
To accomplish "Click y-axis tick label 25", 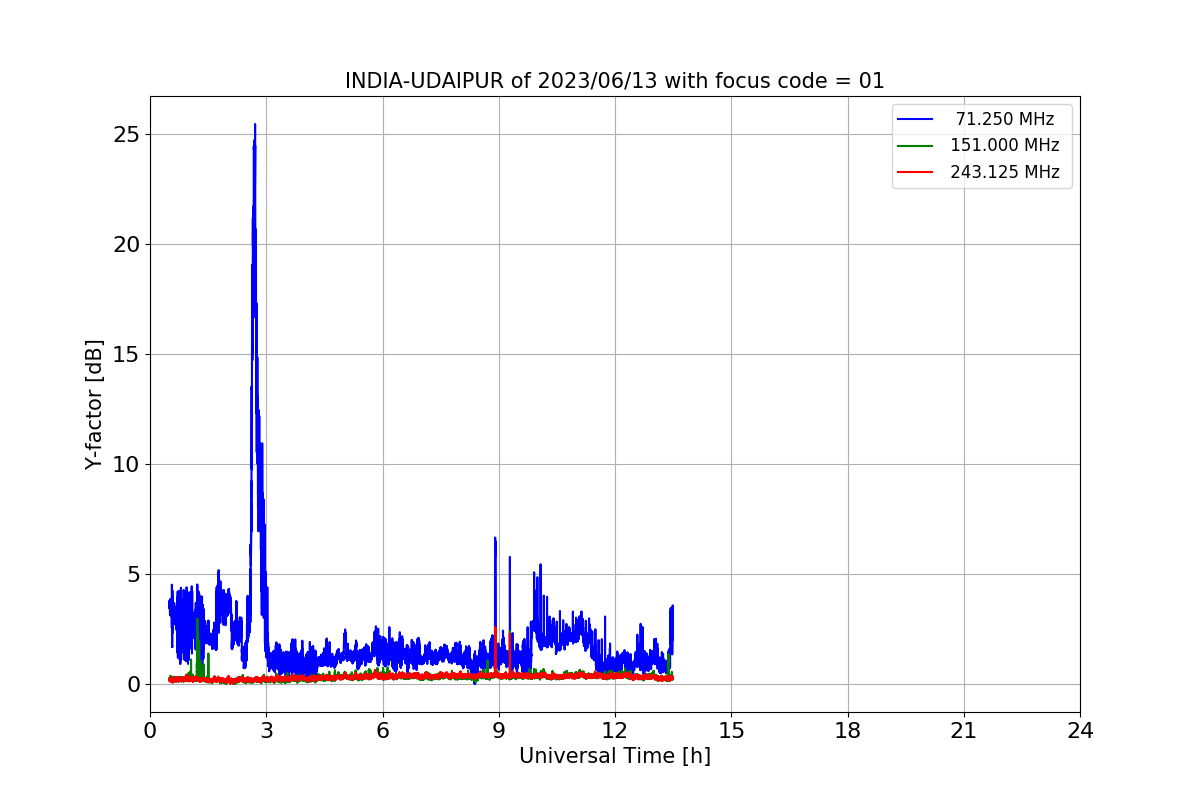I will tap(127, 134).
